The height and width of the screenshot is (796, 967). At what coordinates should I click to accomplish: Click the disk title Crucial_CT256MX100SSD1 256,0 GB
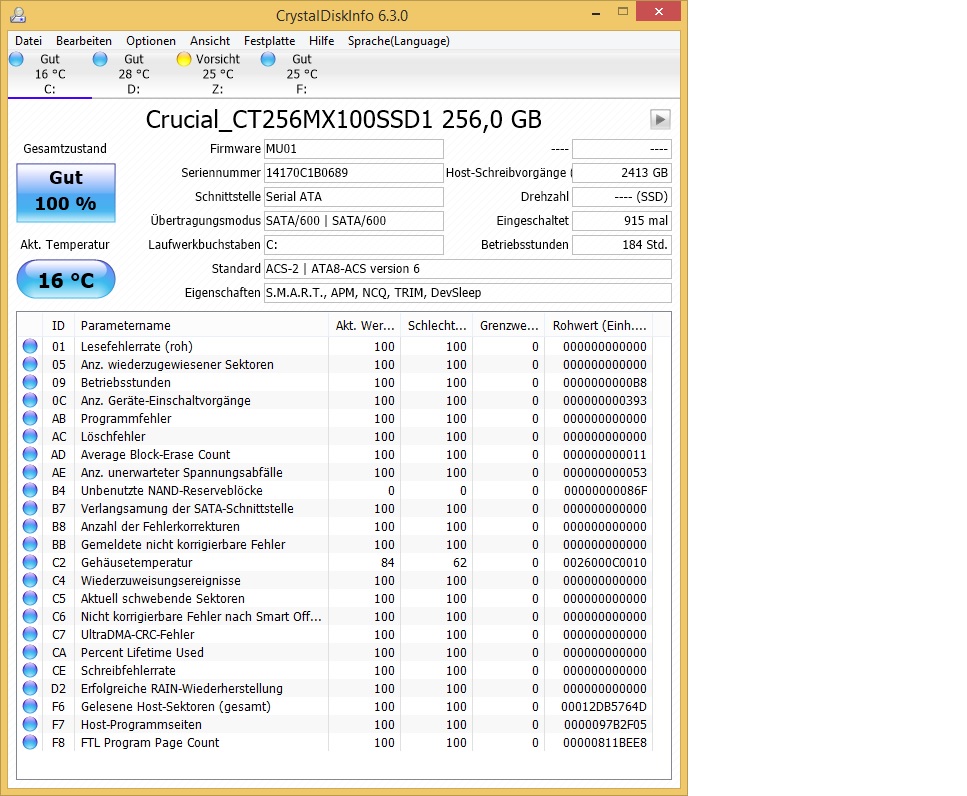344,120
